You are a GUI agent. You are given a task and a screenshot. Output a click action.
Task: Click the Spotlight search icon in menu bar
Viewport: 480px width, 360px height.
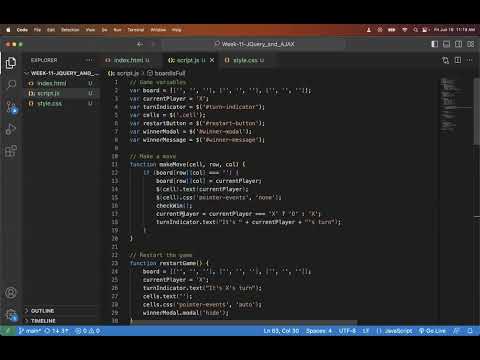415,30
